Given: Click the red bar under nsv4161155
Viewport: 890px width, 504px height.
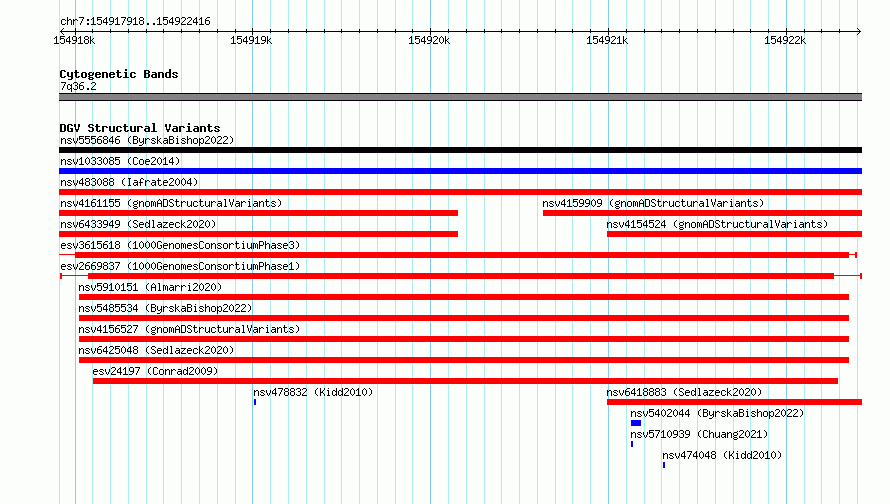Looking at the screenshot, I should pyautogui.click(x=258, y=213).
